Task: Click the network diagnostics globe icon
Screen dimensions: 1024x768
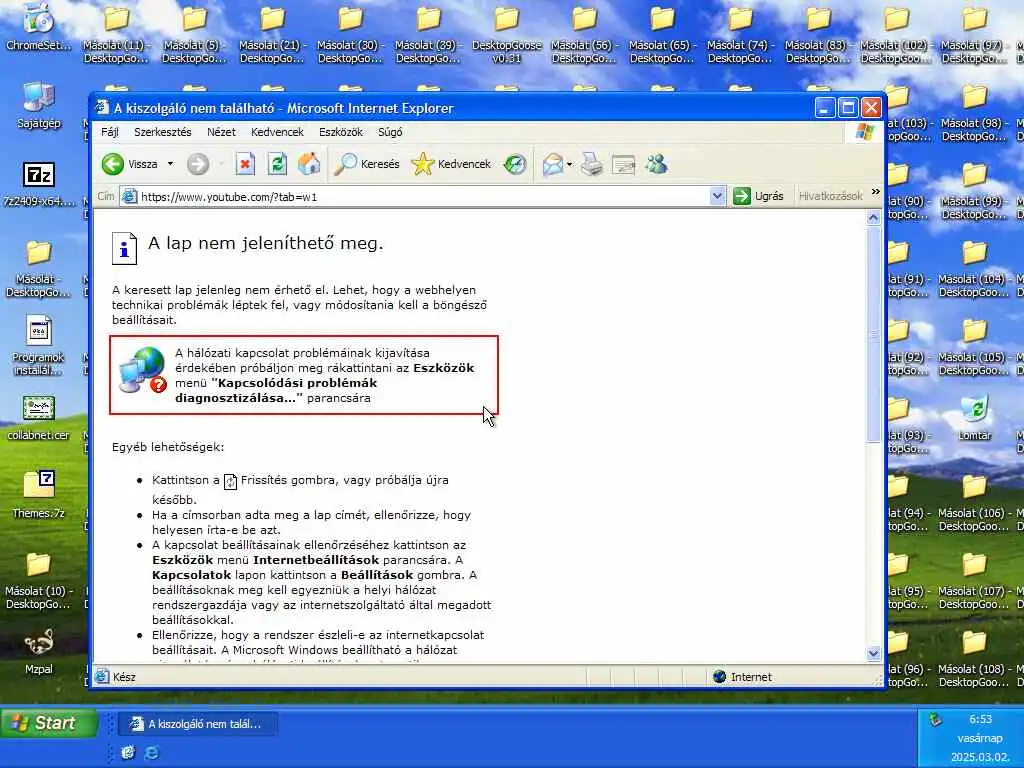Action: point(143,370)
